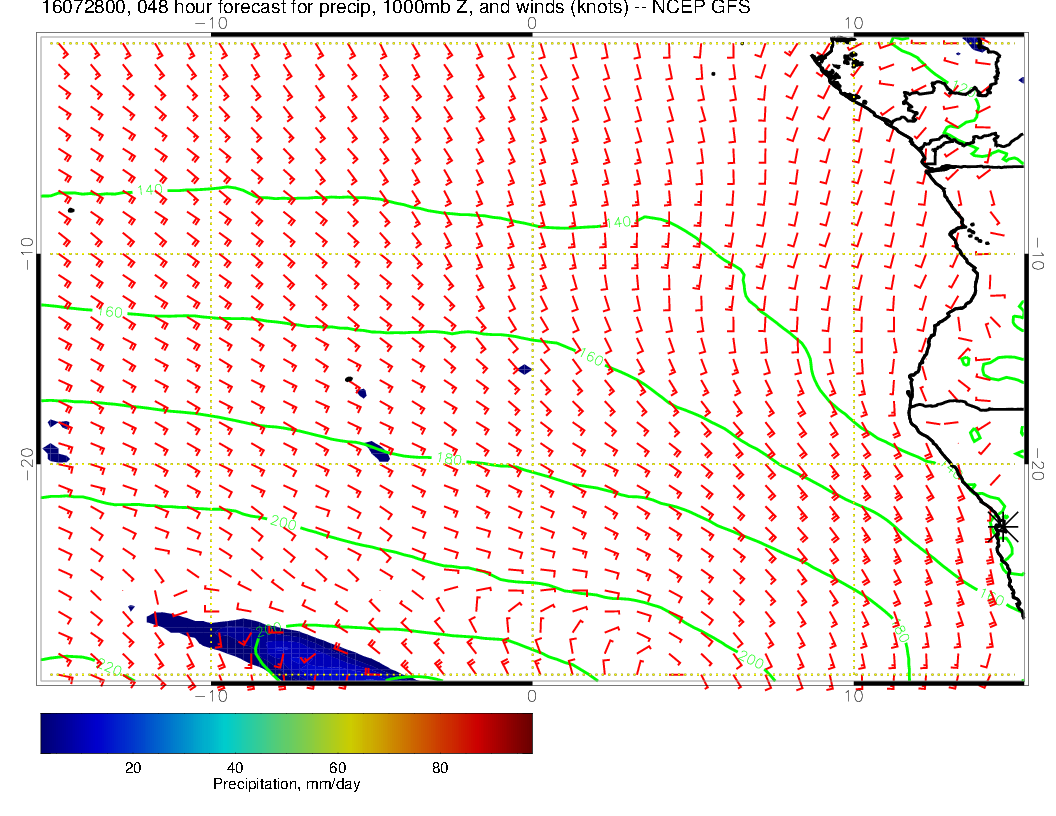This screenshot has height=816, width=1056.
Task: Click the '160' contour label near map center
Action: (x=591, y=358)
